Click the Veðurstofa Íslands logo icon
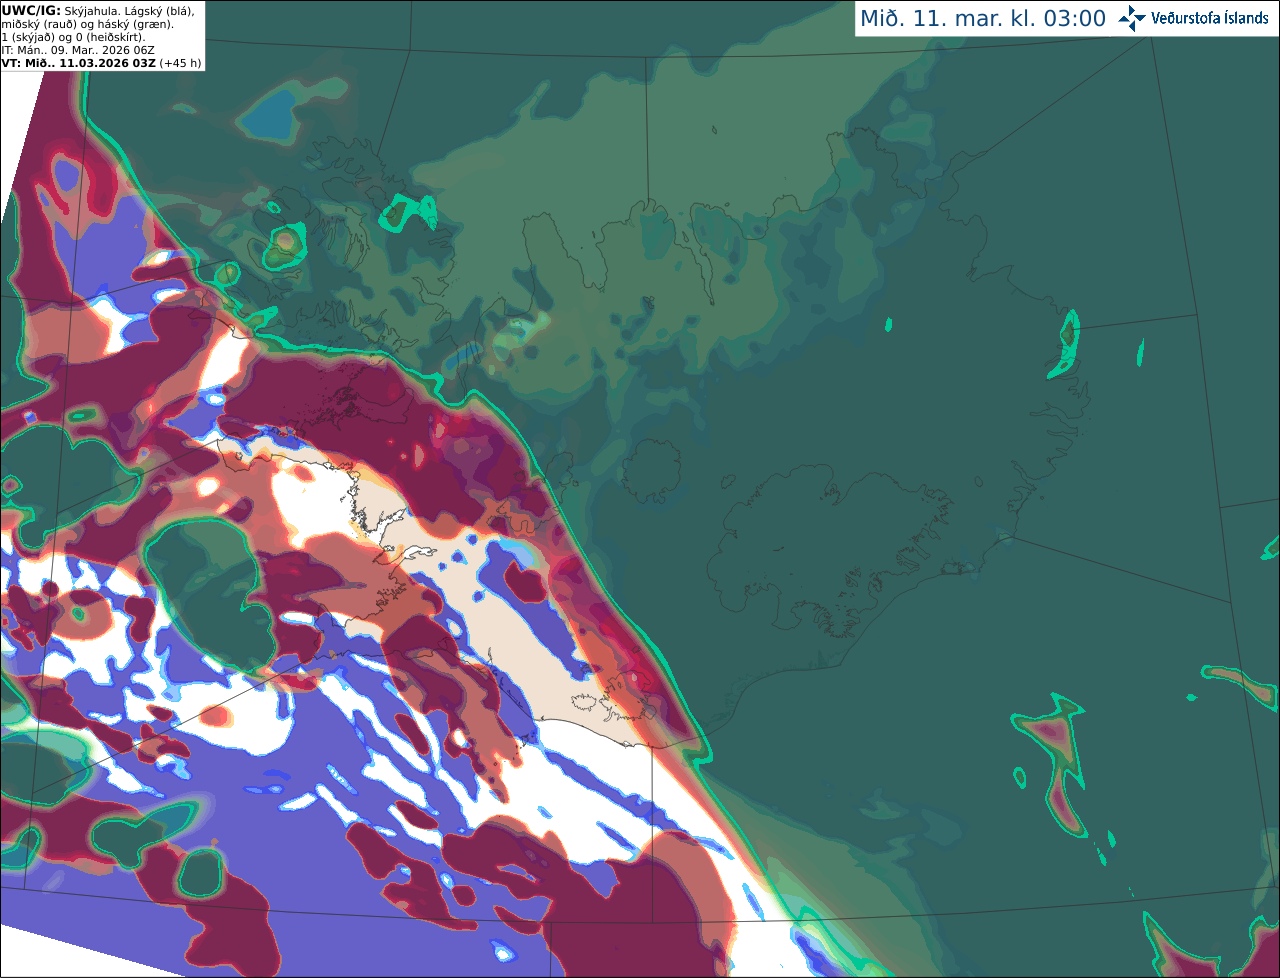Screen dimensions: 1280x978 click(1132, 18)
